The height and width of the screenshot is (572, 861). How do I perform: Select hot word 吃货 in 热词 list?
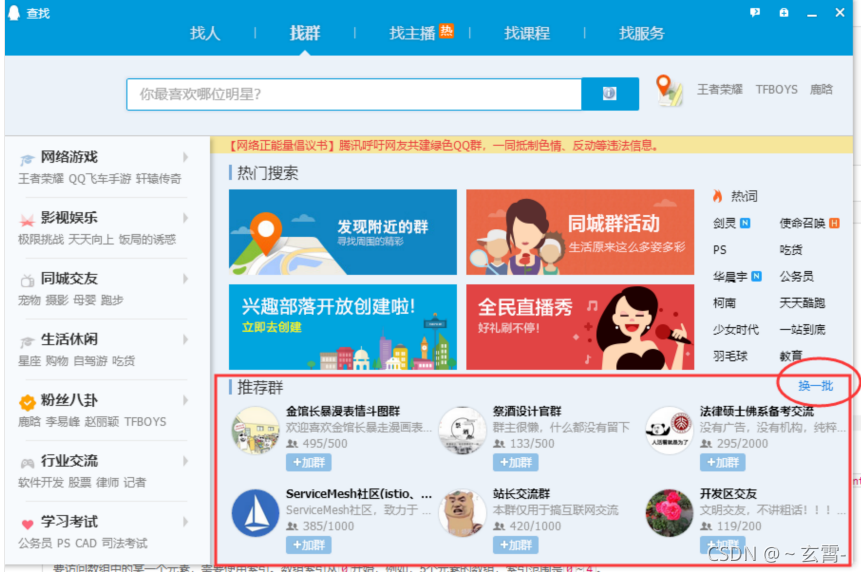tap(791, 250)
